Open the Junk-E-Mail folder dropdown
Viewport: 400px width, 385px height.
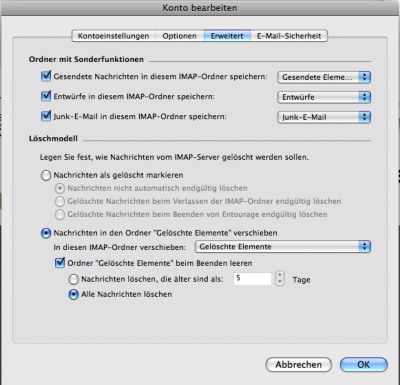pos(324,117)
